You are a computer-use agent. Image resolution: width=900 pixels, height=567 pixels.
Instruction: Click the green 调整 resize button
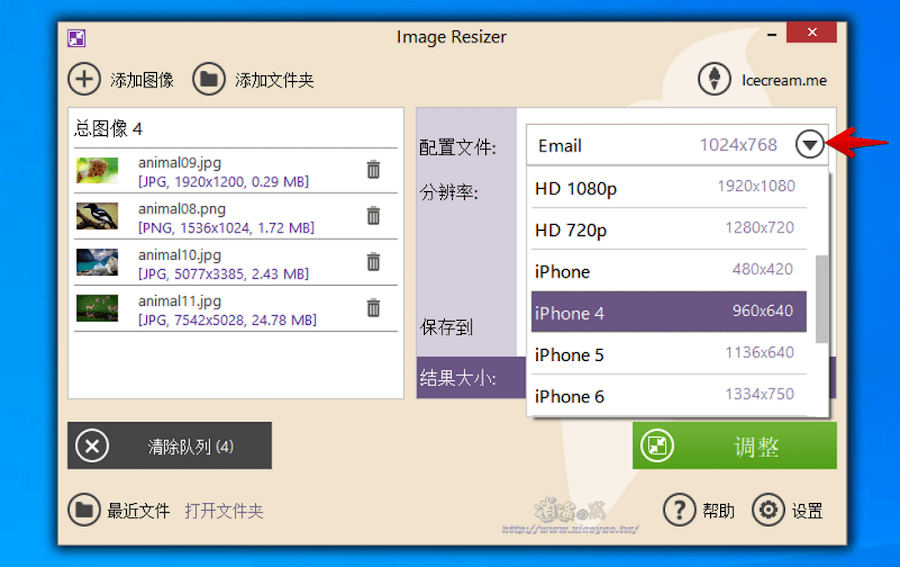(735, 446)
